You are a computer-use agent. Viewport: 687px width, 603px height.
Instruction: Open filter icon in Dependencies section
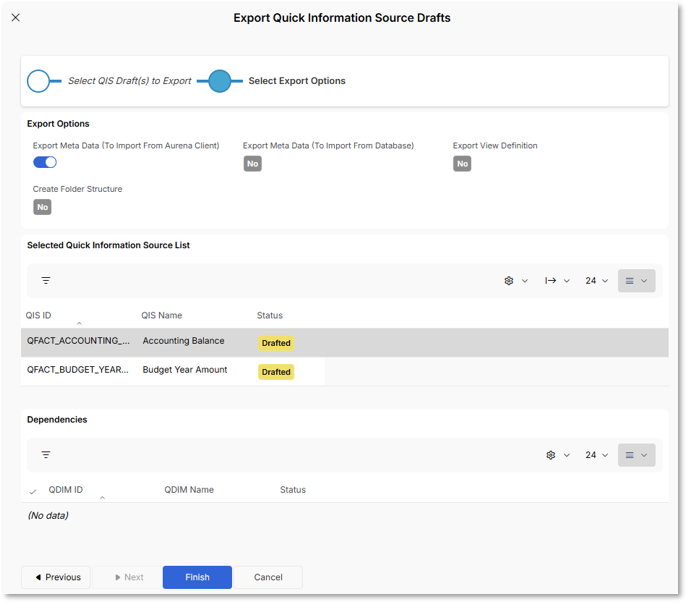[46, 455]
